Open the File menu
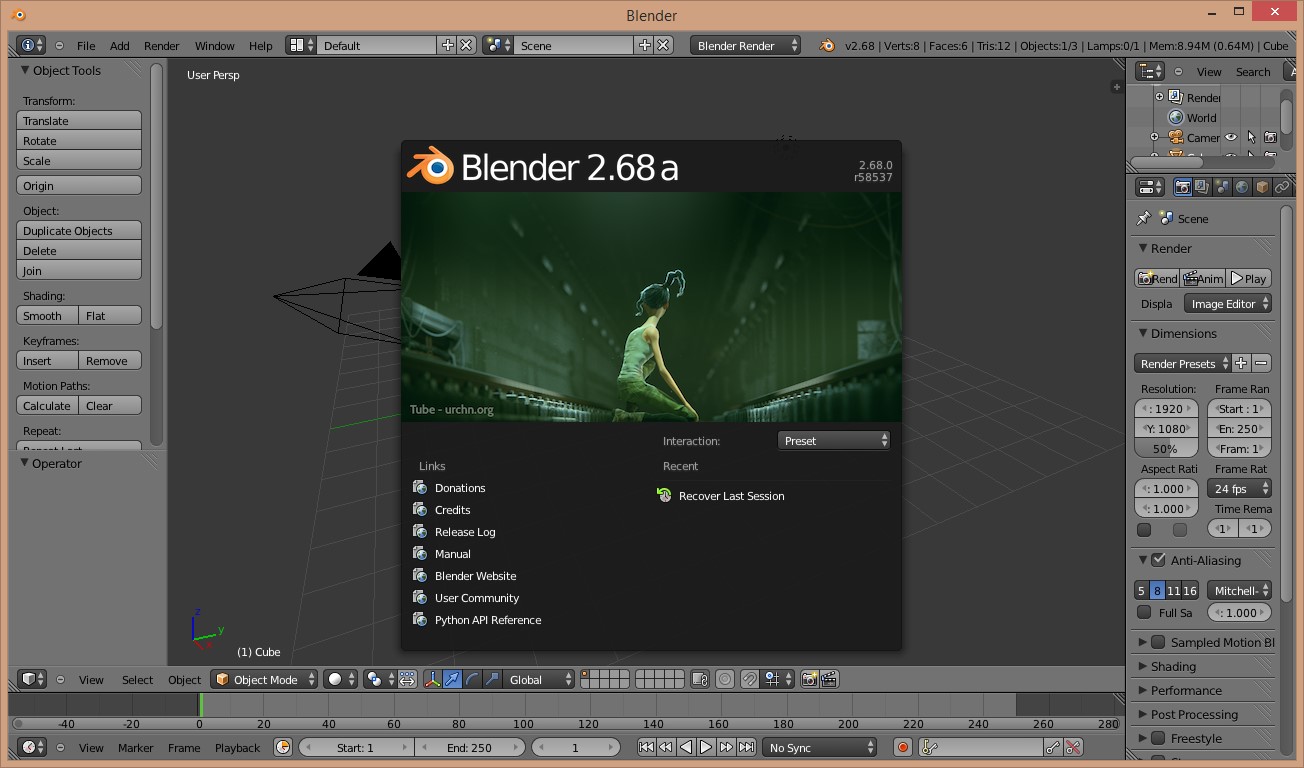Screen dimensions: 1304x768 [86, 46]
